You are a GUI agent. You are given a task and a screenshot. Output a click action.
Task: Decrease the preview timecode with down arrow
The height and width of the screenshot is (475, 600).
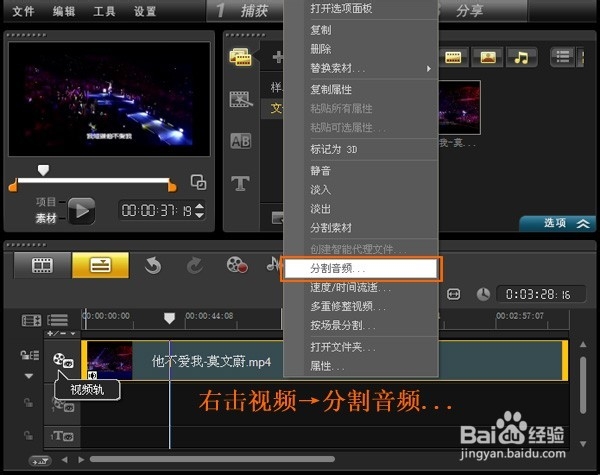point(199,215)
